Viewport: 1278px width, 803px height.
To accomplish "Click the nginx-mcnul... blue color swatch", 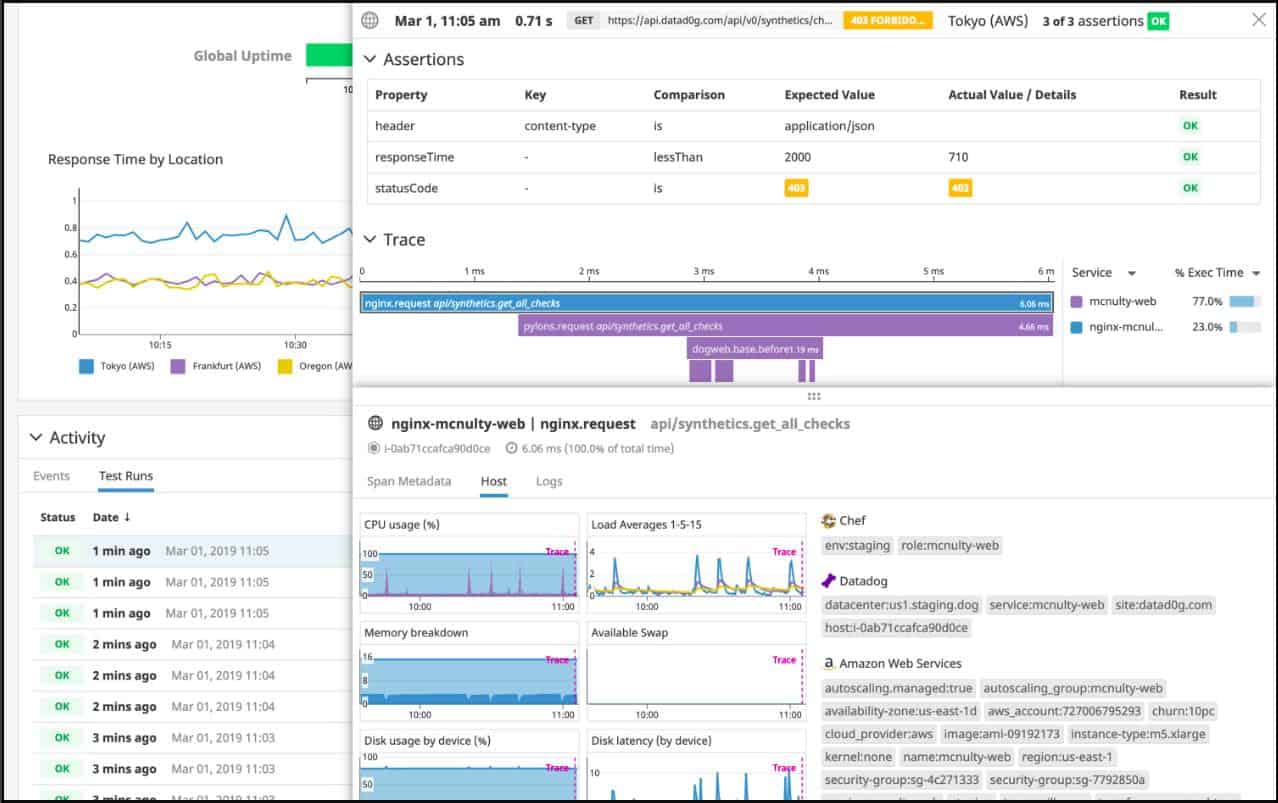I will [x=1077, y=327].
